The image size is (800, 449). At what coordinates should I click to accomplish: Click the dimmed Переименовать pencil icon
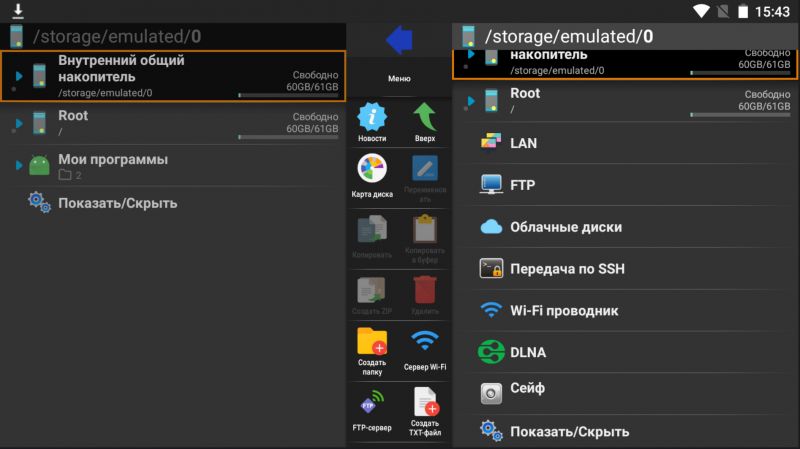[x=425, y=168]
